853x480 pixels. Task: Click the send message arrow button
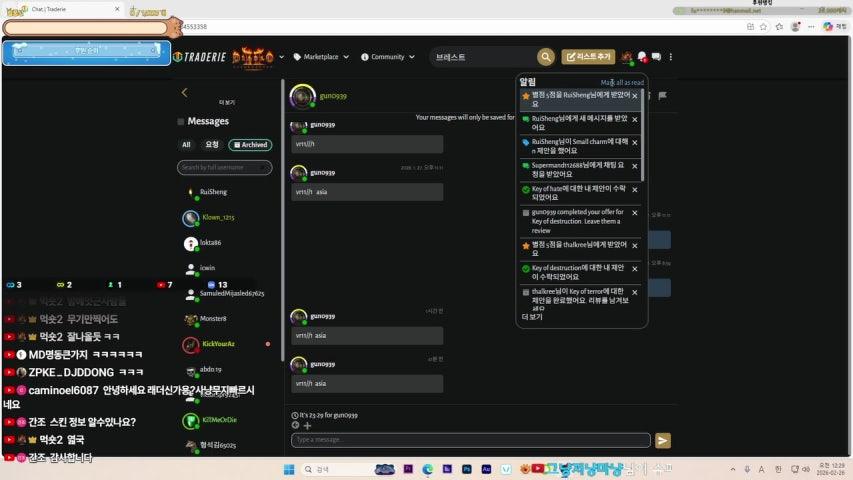663,440
